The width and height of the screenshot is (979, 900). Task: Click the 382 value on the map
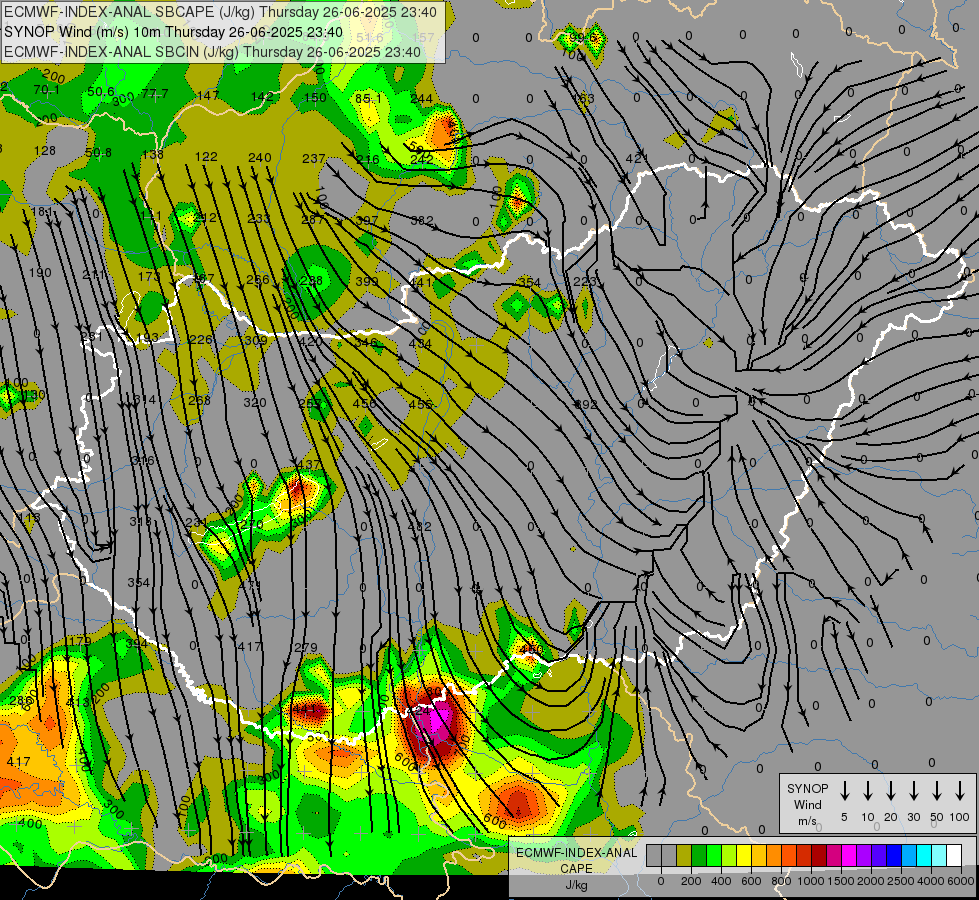click(421, 220)
